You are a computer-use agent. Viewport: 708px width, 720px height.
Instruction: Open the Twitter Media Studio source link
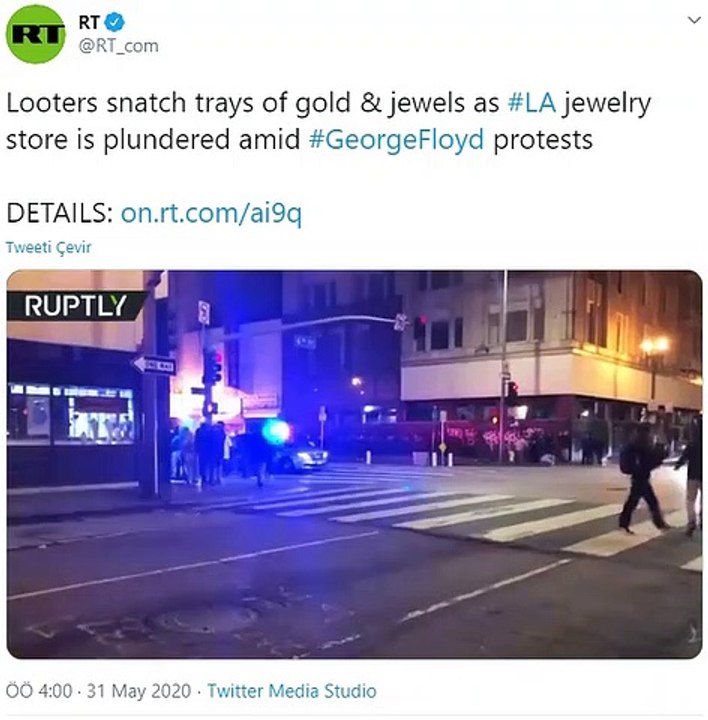[292, 691]
